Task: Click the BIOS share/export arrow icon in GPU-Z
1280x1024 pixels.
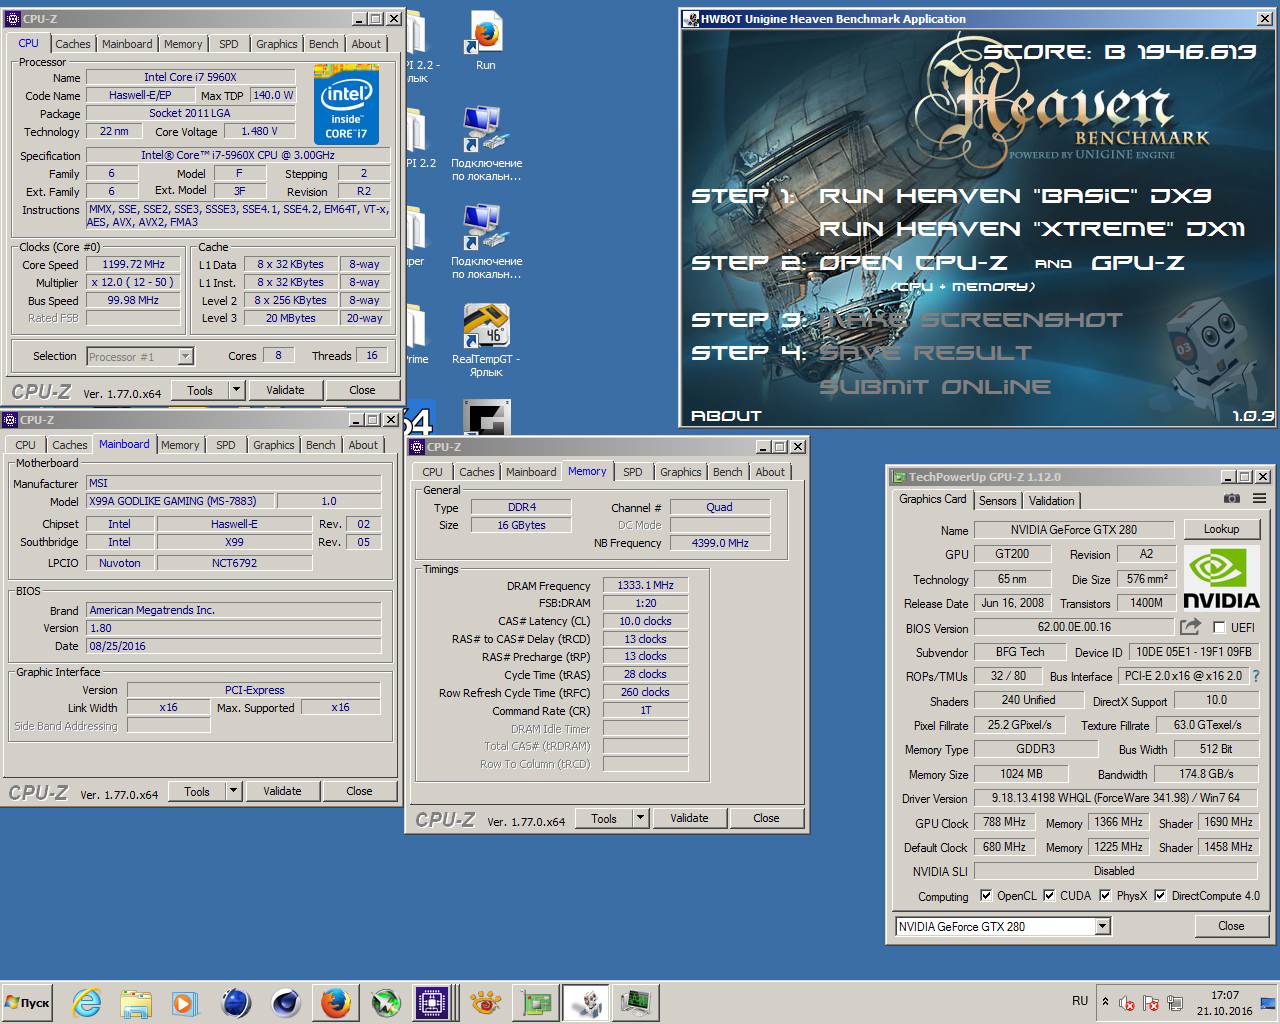Action: coord(1190,627)
